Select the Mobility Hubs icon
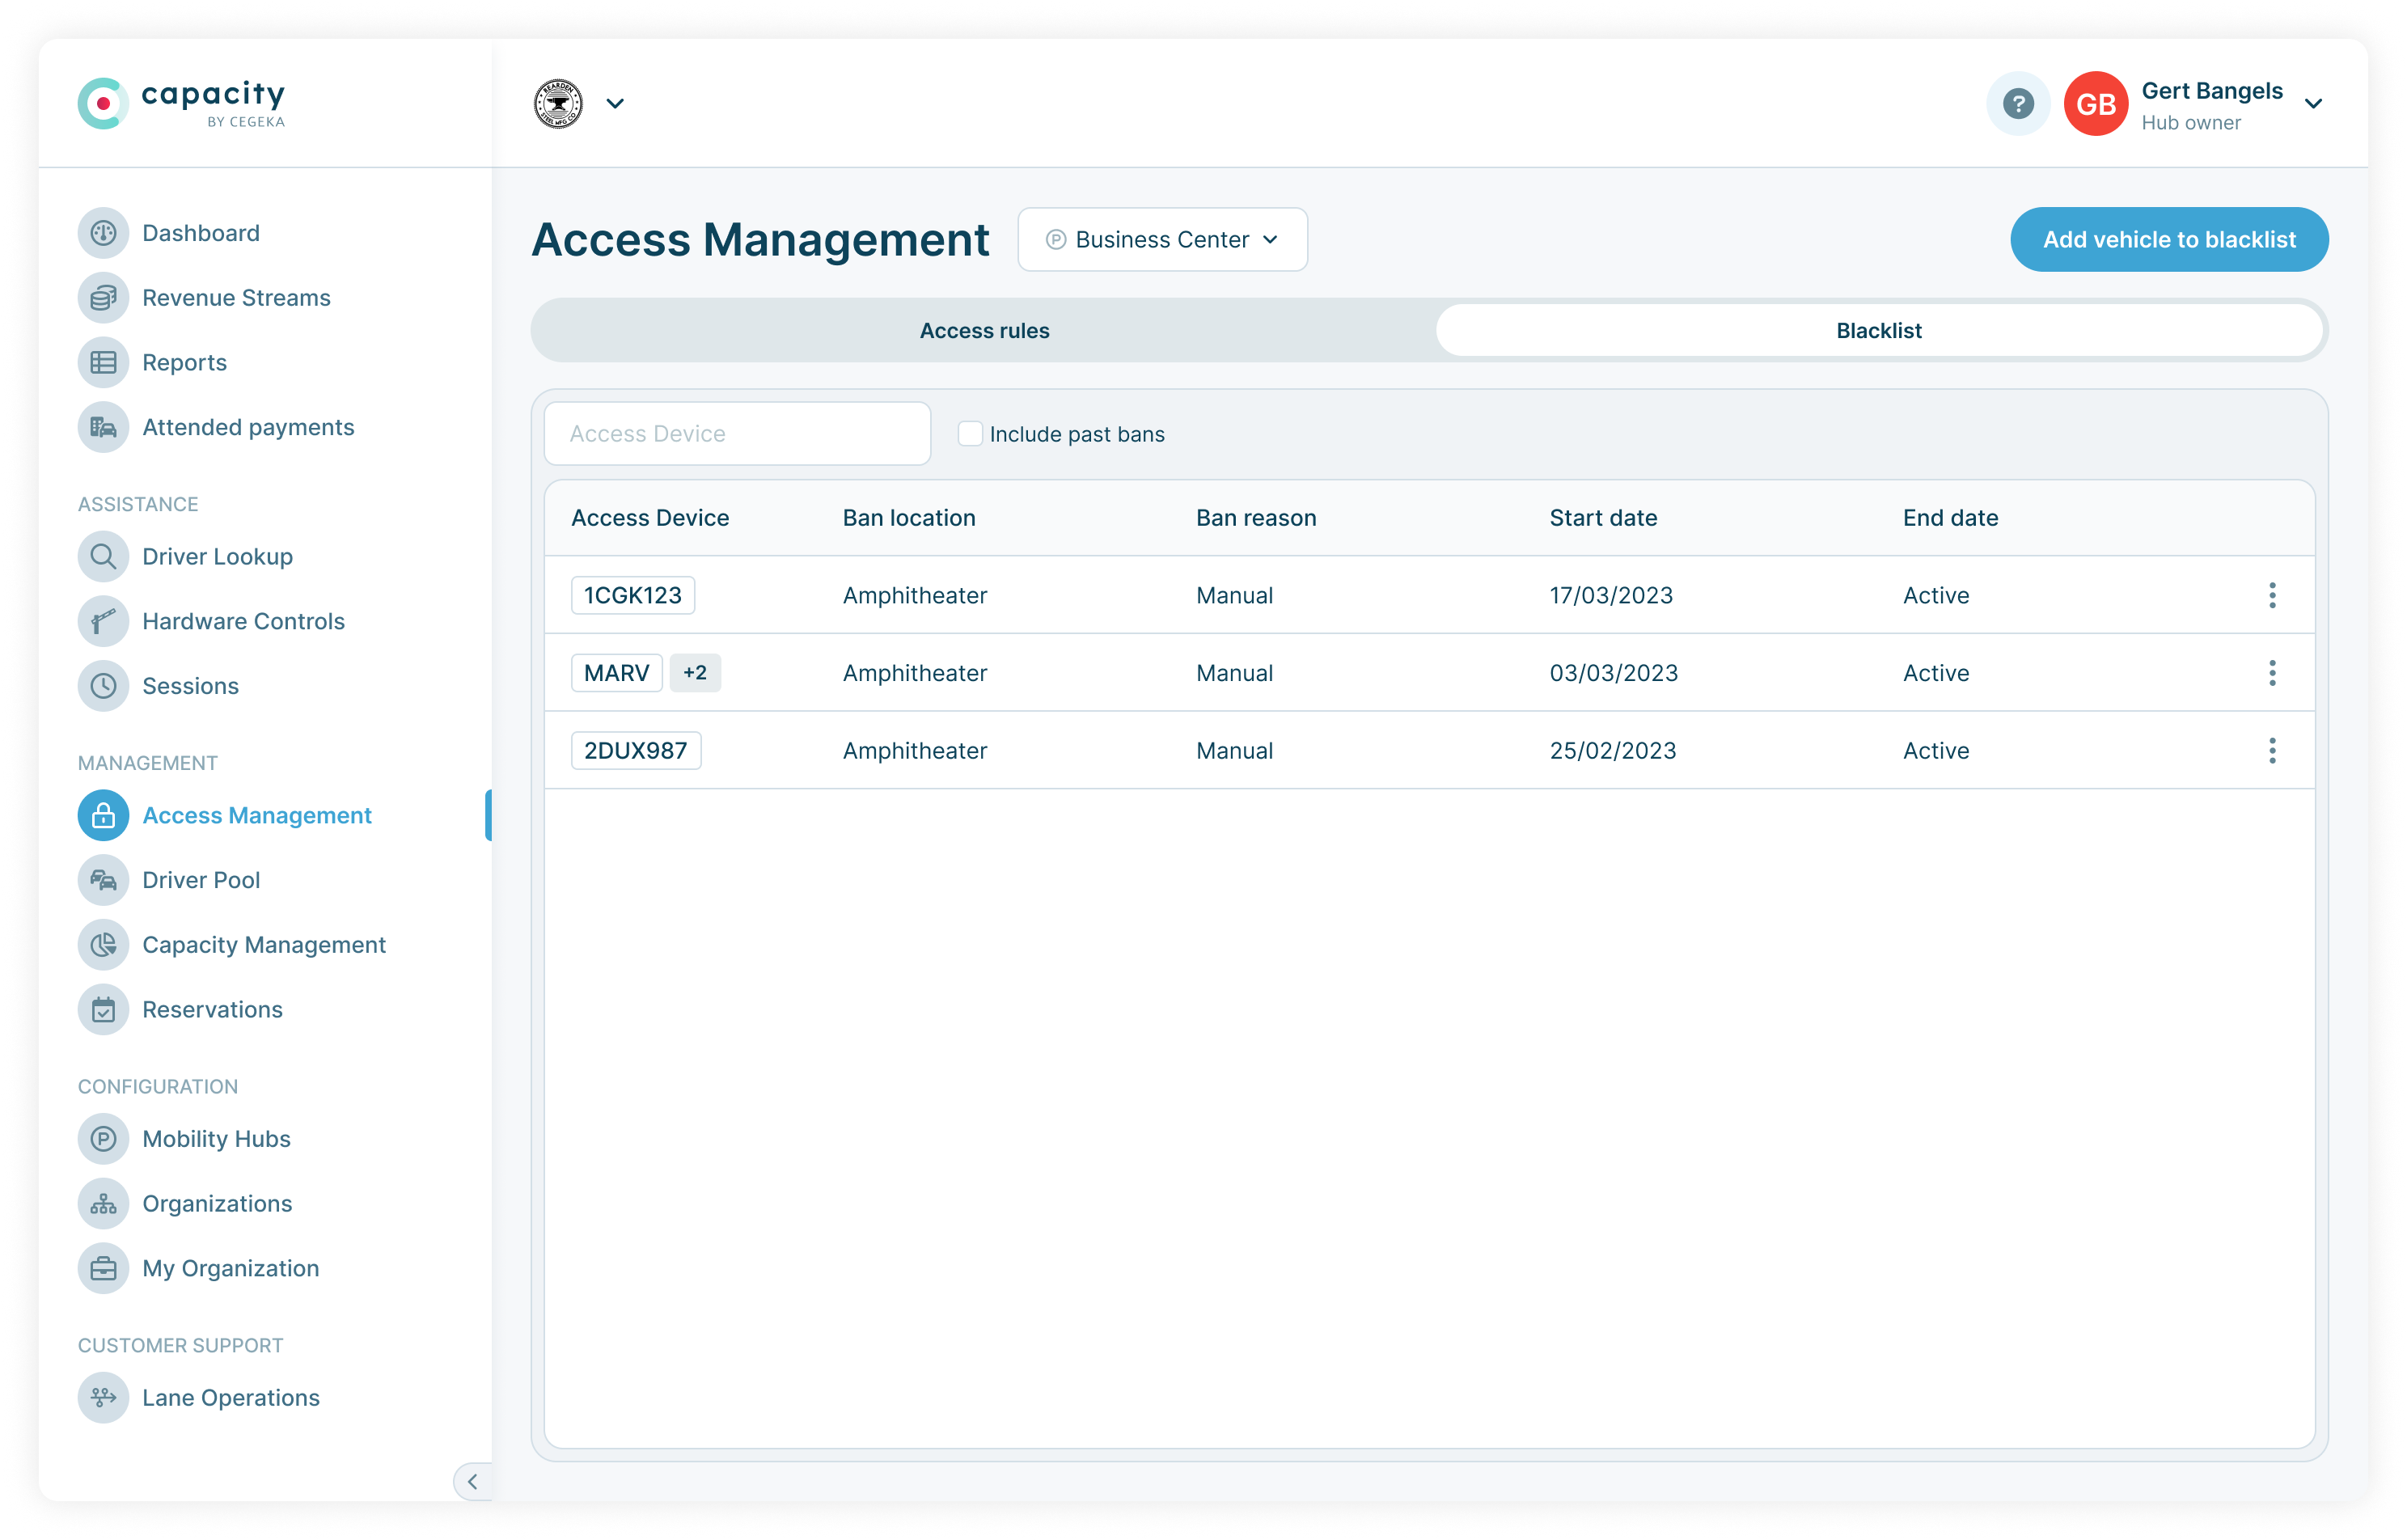The width and height of the screenshot is (2407, 1540). point(103,1138)
